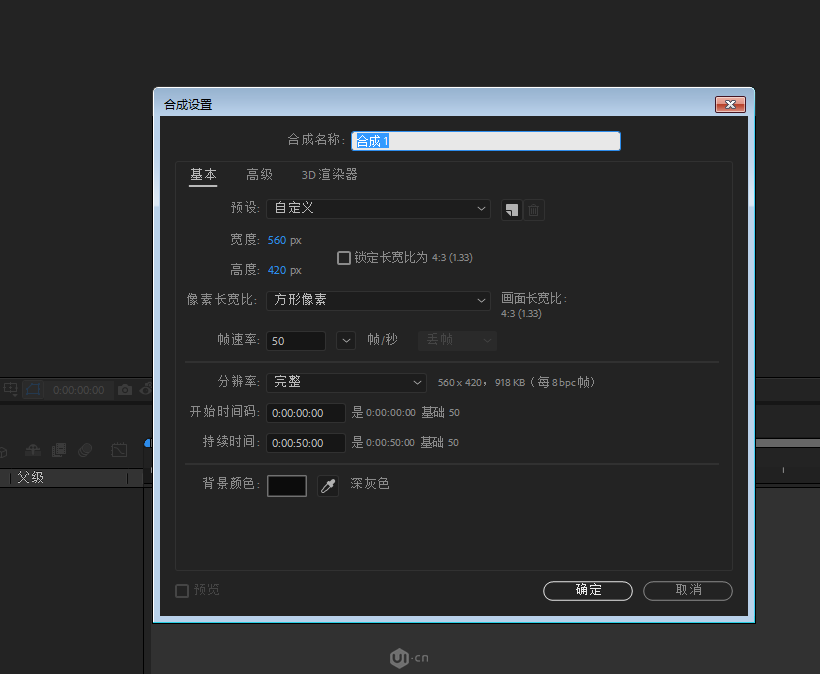Click the delete preset trash icon
Viewport: 820px width, 674px height.
click(x=534, y=210)
